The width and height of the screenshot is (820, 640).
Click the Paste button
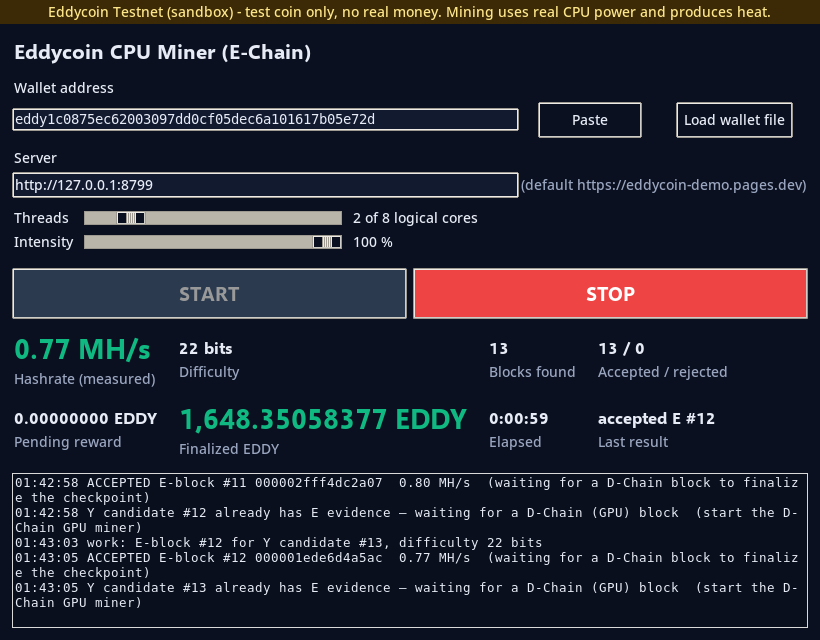pos(589,120)
